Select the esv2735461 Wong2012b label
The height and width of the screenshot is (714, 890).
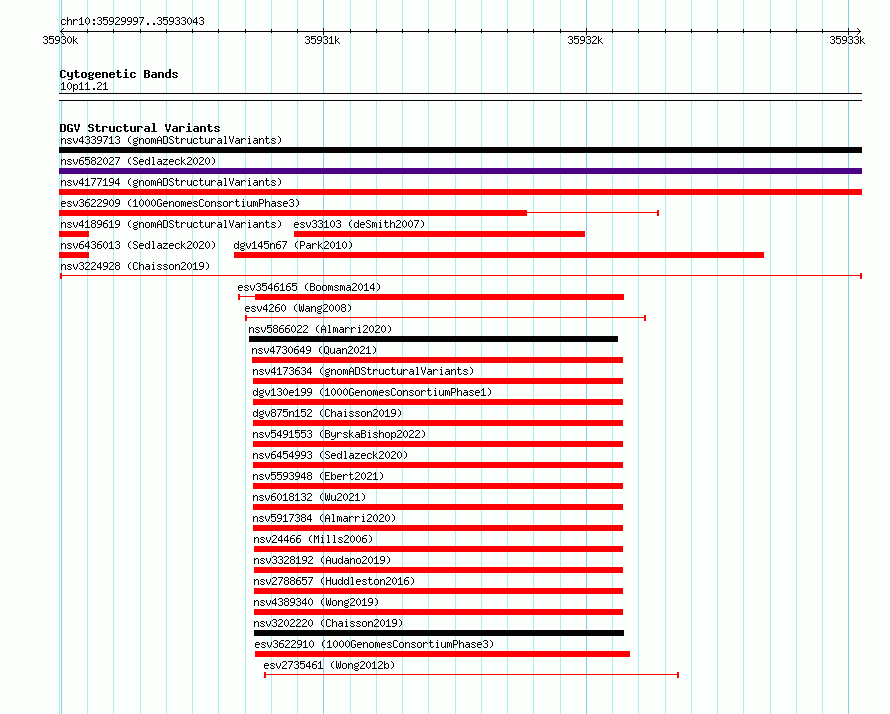[329, 665]
